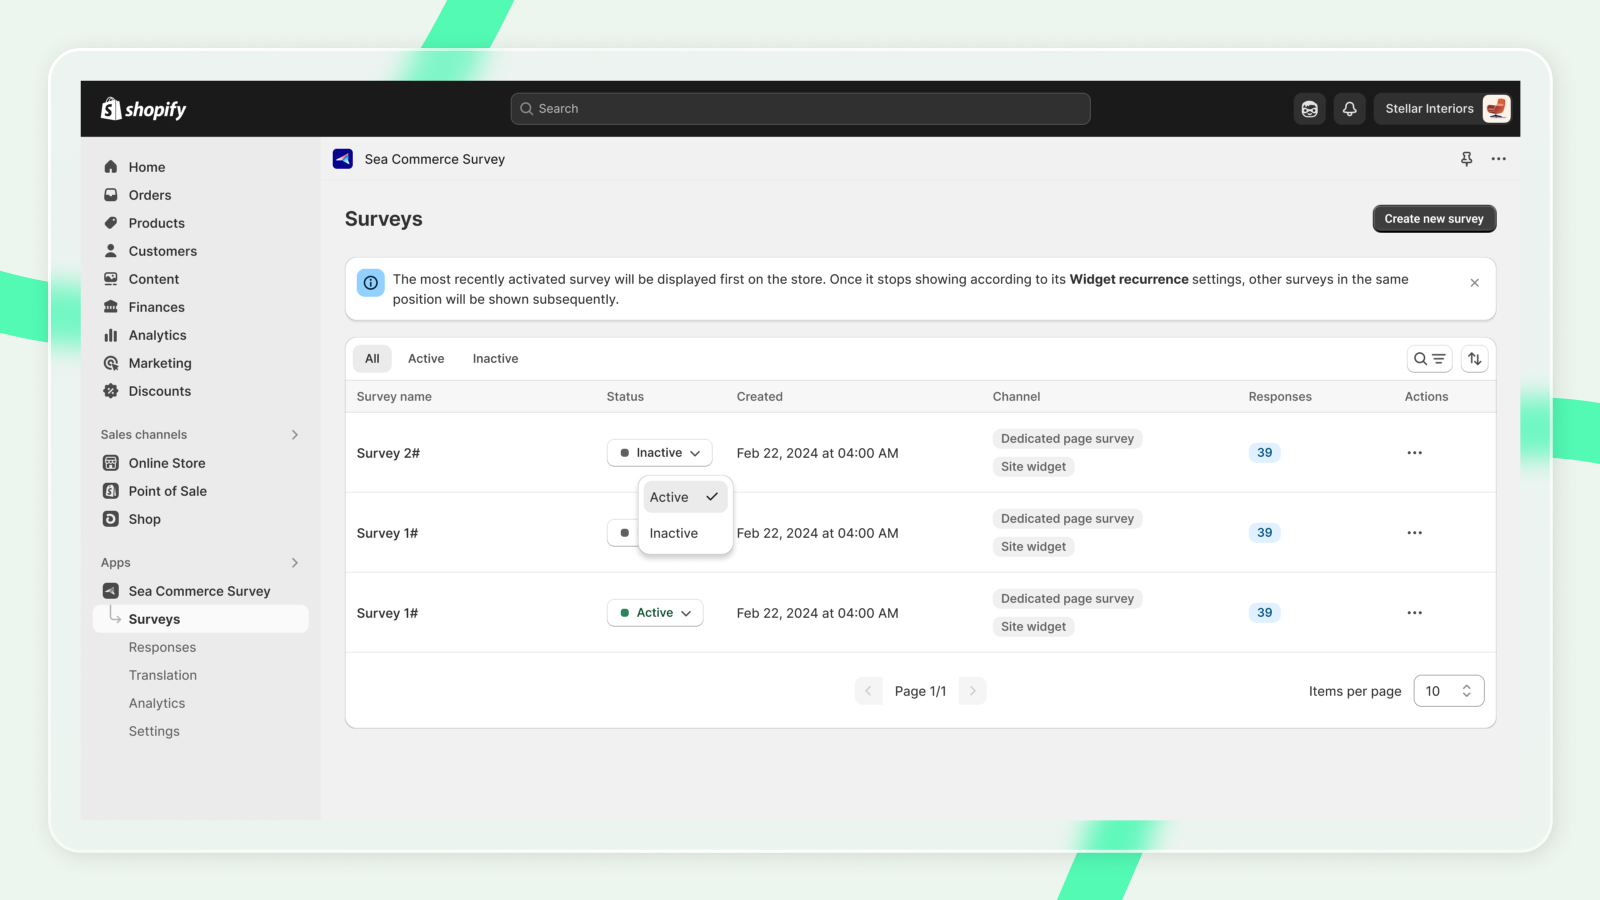The image size is (1600, 900).
Task: Click in the top Search field
Action: [x=800, y=109]
